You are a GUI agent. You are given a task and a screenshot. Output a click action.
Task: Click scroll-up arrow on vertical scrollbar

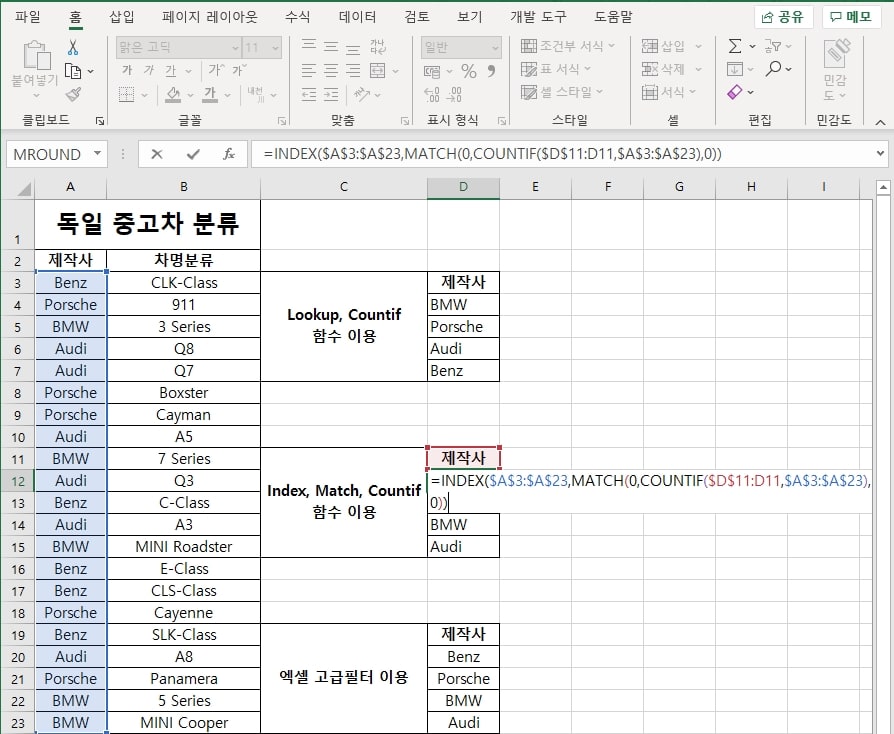[x=883, y=187]
